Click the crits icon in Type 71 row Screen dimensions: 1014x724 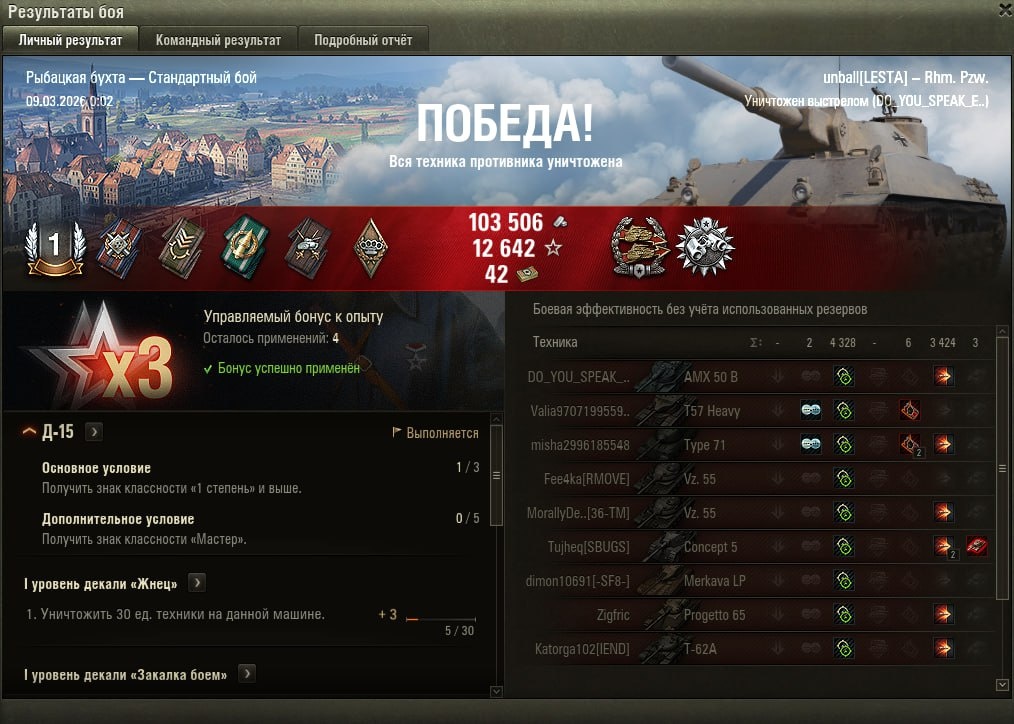click(x=910, y=444)
